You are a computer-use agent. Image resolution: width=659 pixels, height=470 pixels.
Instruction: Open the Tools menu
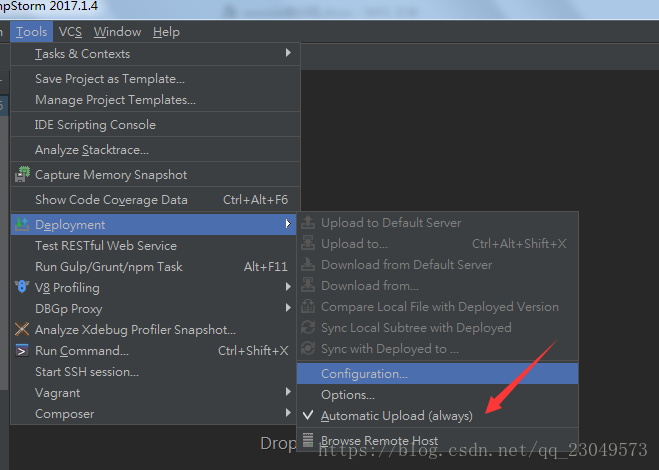(32, 32)
